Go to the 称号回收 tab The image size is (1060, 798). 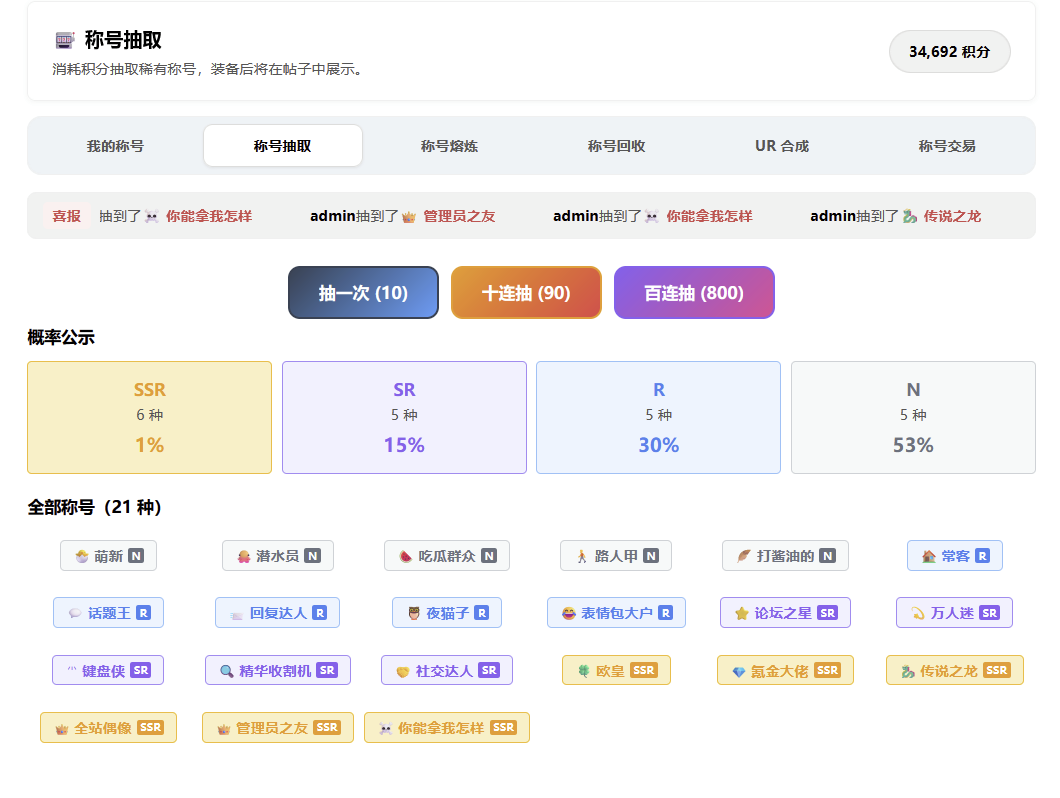pyautogui.click(x=617, y=146)
